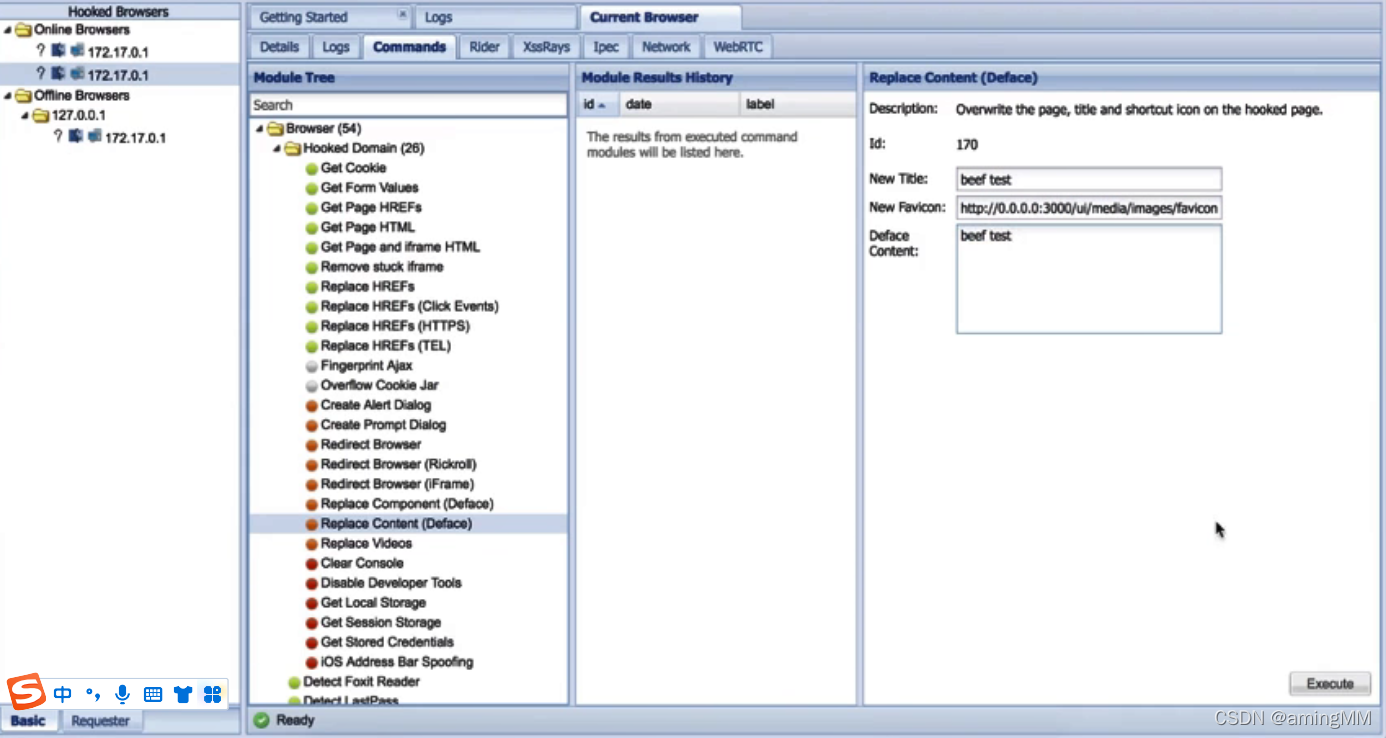Select the Replace Videos module
1386x738 pixels.
[366, 544]
